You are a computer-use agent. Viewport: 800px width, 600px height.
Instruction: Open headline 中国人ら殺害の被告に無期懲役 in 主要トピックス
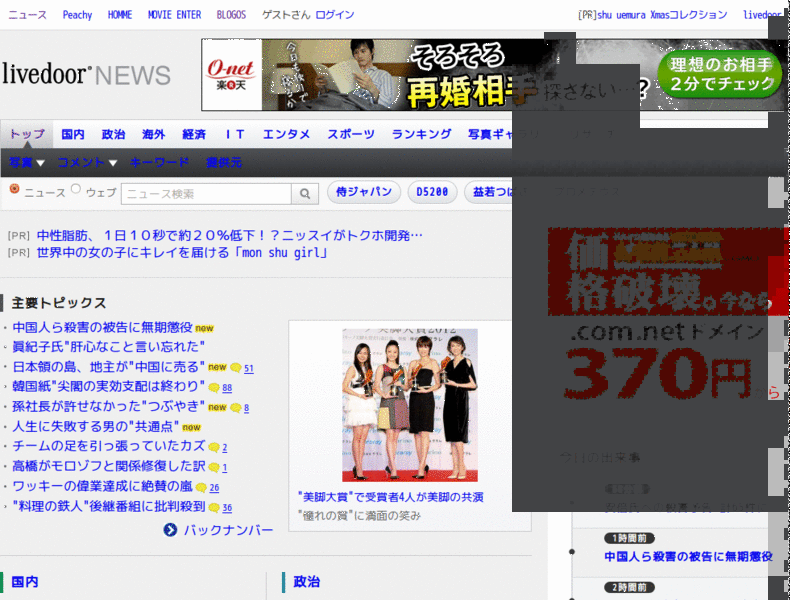pos(103,327)
